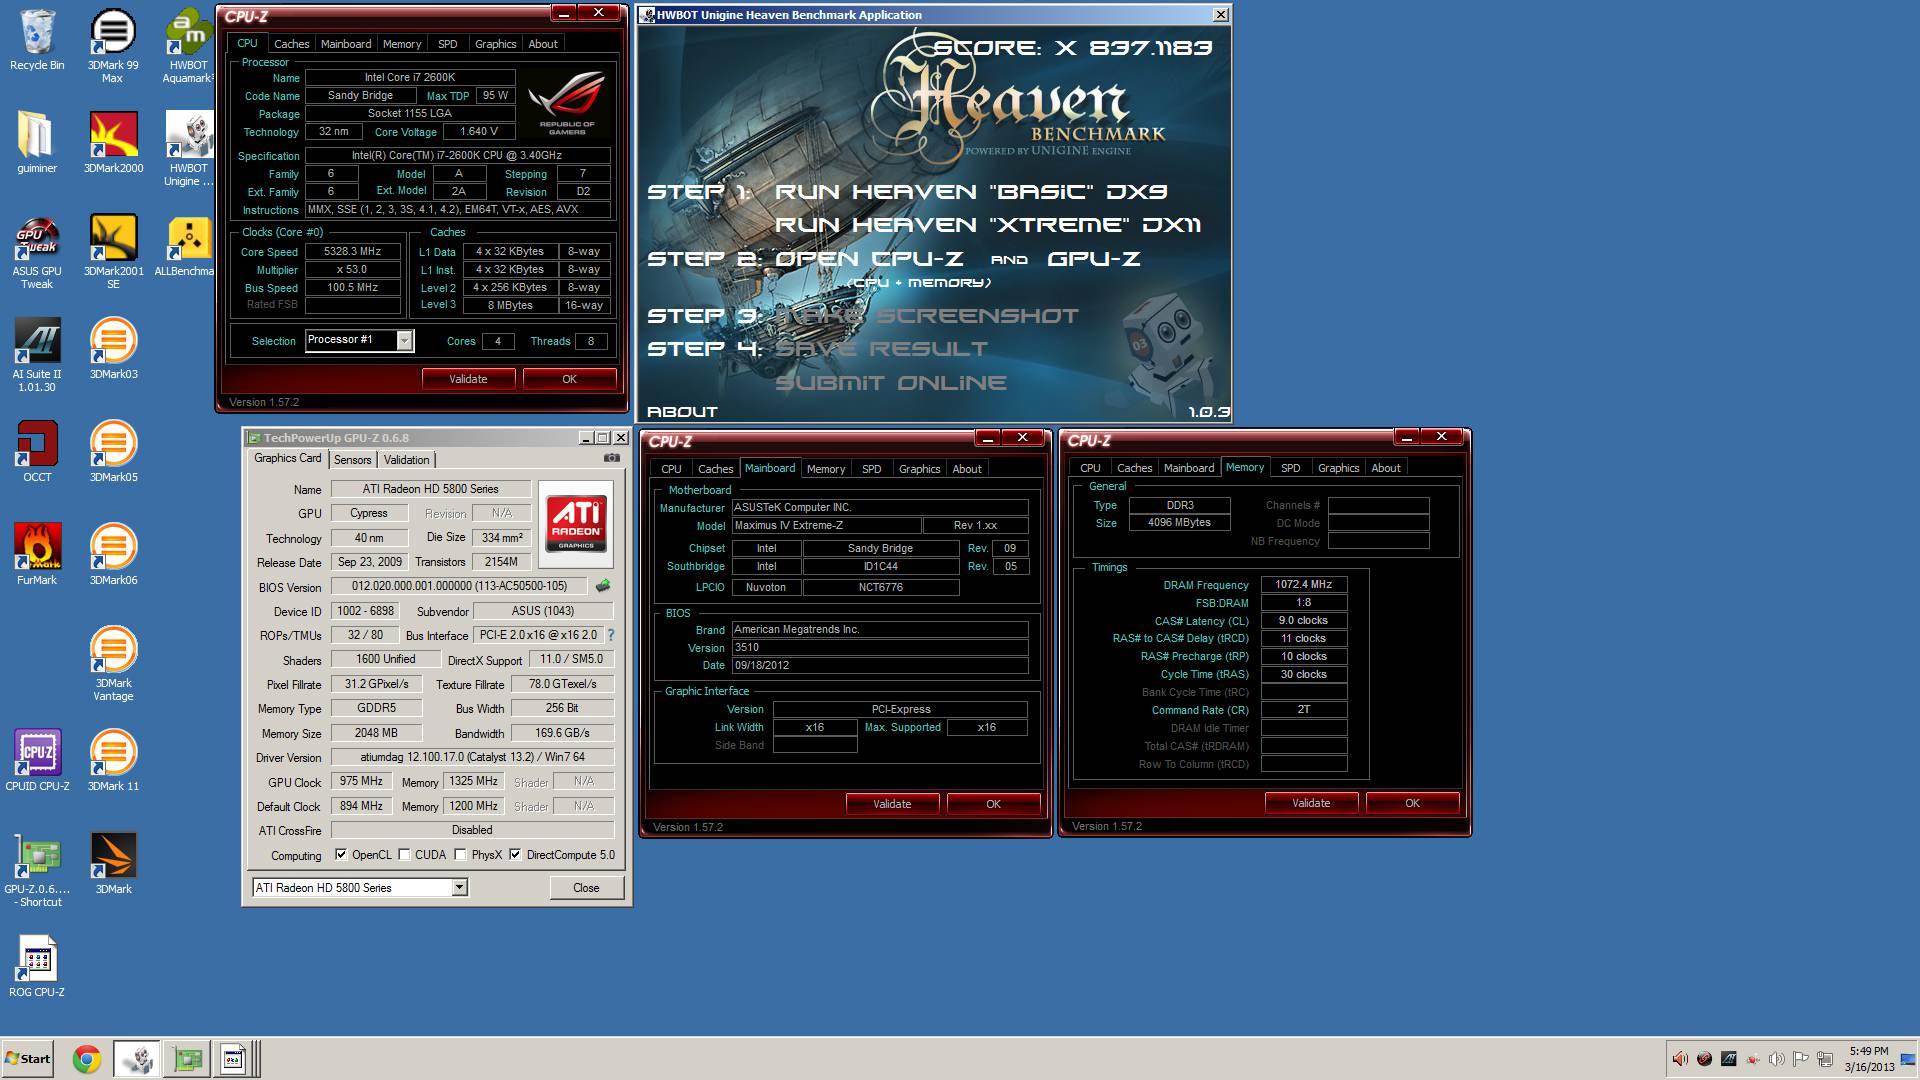Click the GPU-Z Name field
Viewport: 1920px width, 1080px height.
pos(430,489)
